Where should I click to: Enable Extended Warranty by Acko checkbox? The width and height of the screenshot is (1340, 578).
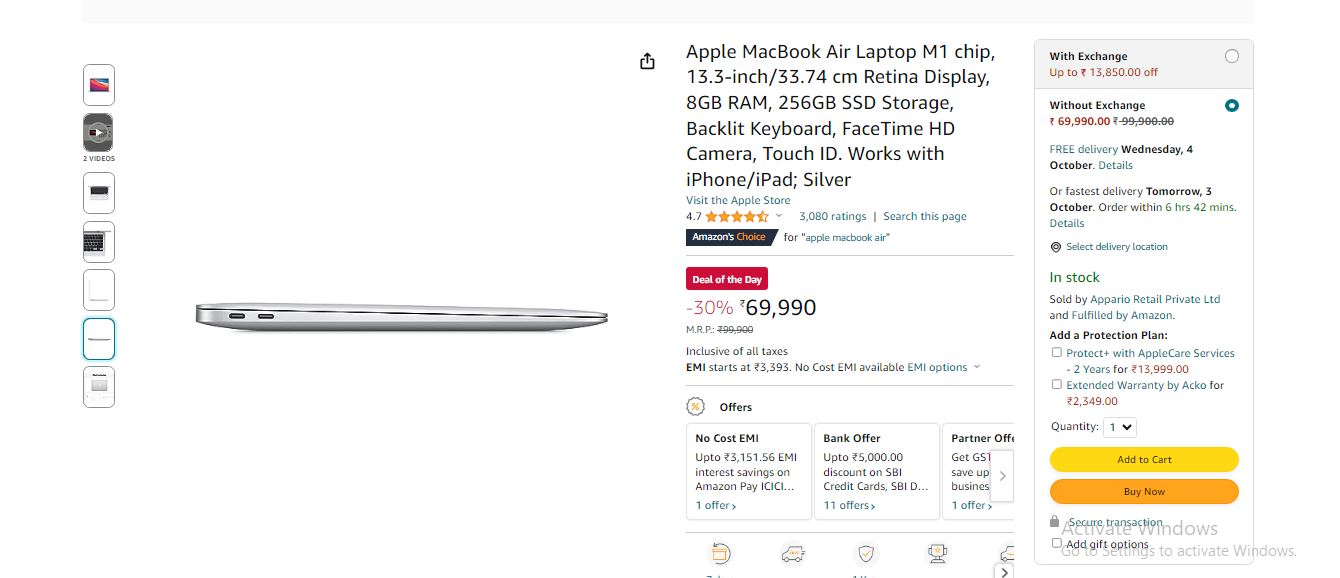pyautogui.click(x=1057, y=385)
